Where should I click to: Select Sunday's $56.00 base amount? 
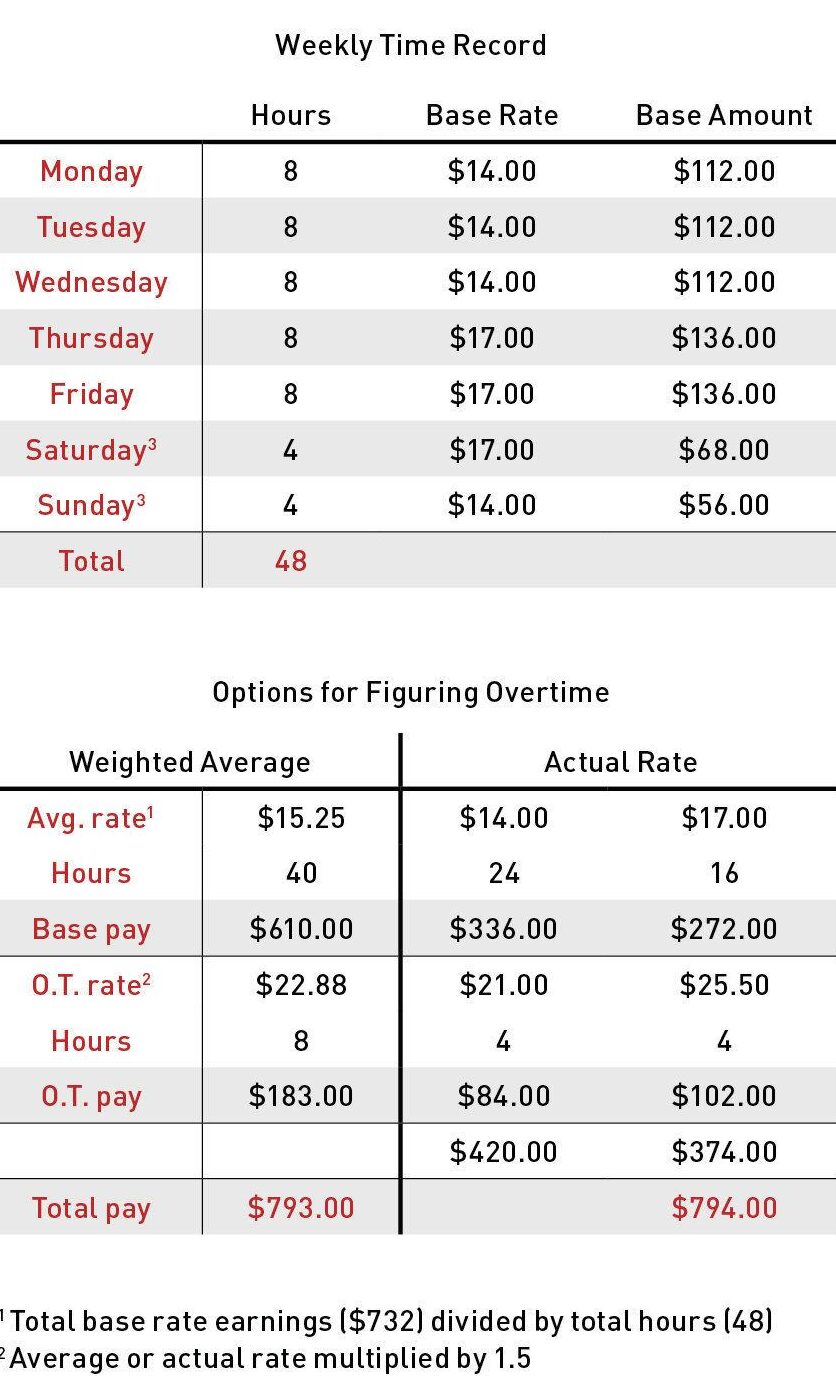tap(724, 505)
